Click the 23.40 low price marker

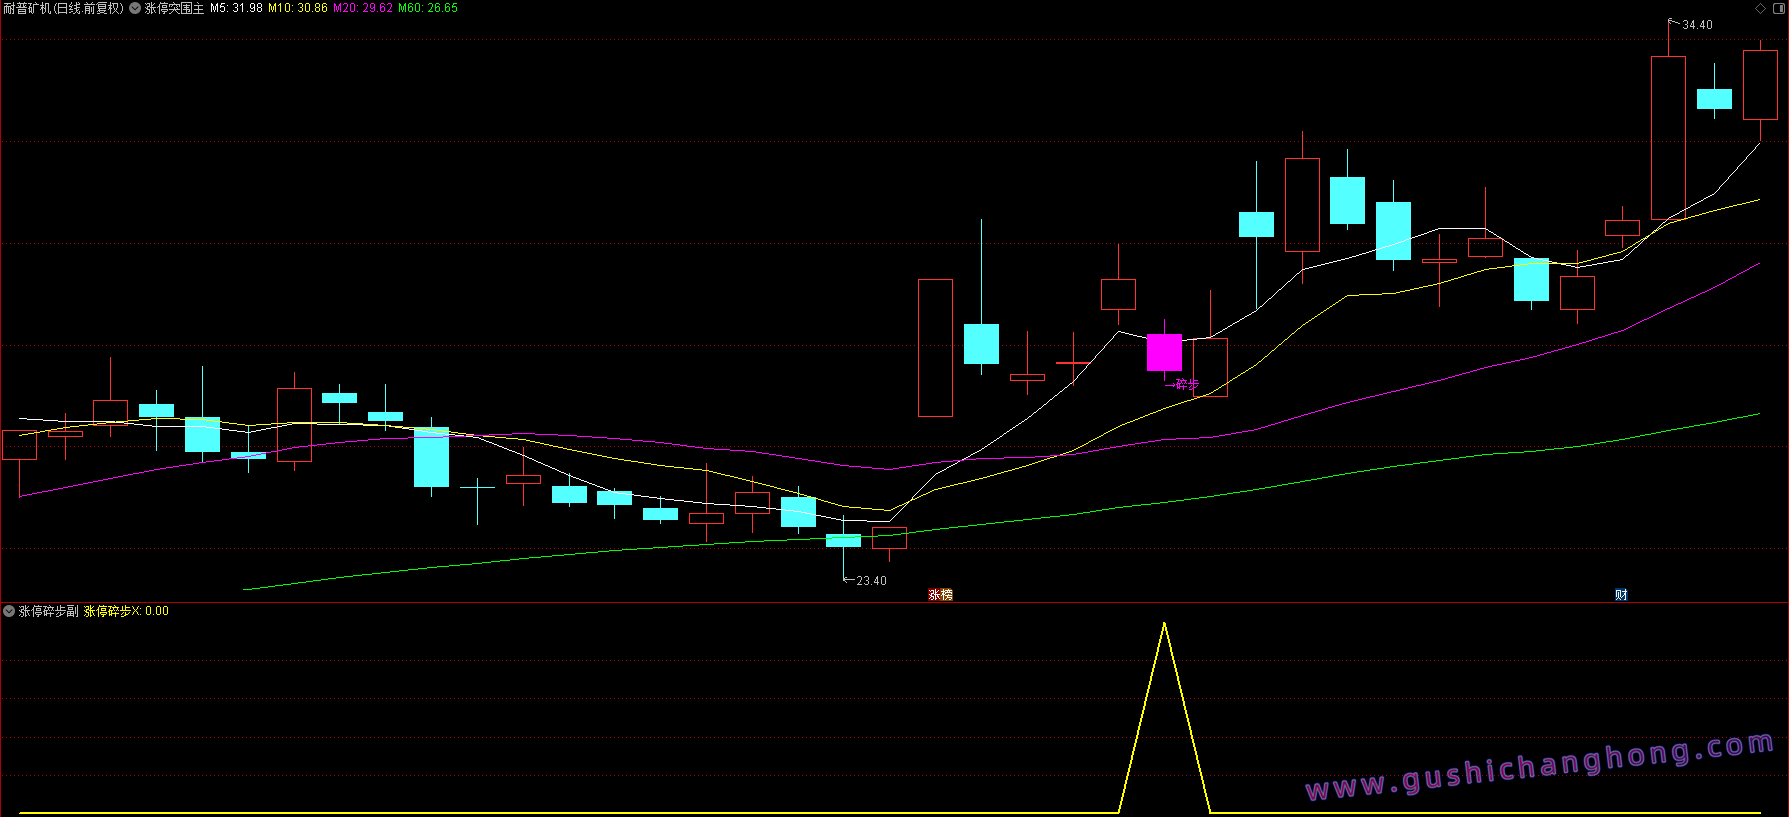pos(870,581)
